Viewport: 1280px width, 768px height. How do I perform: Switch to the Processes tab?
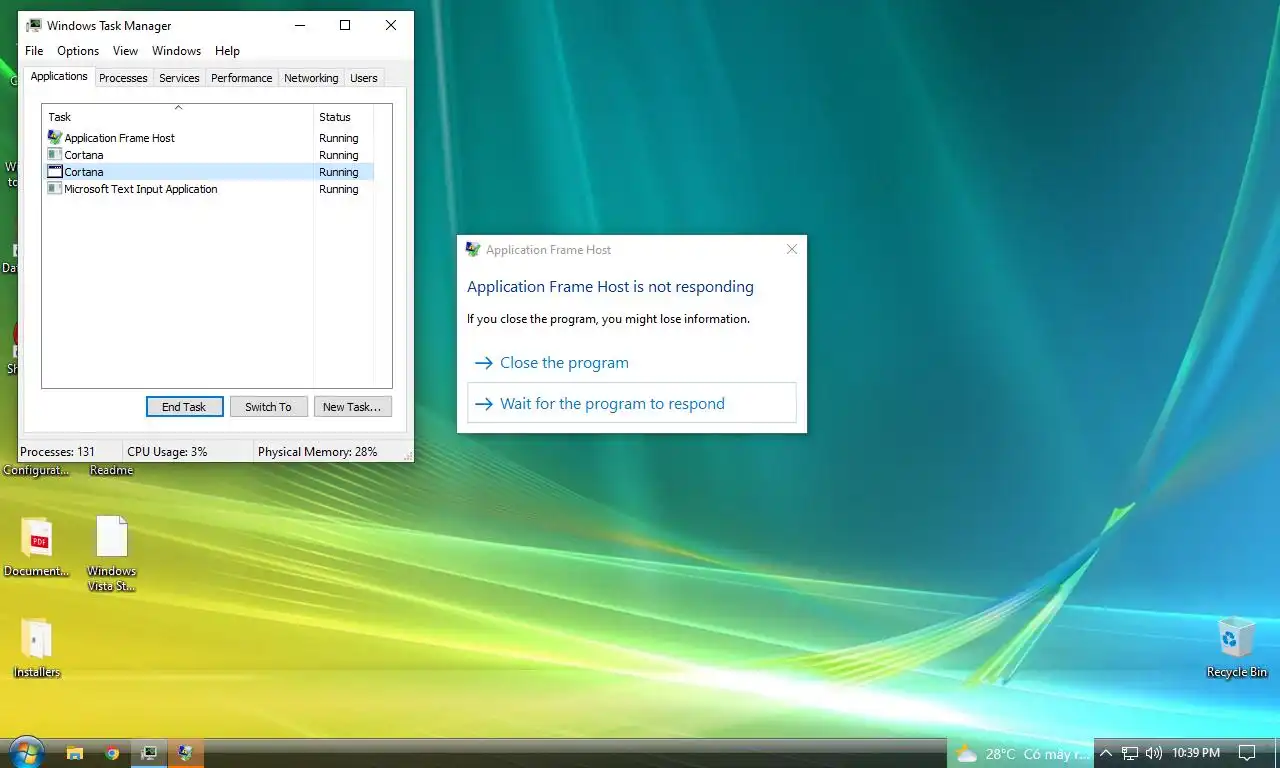tap(123, 78)
